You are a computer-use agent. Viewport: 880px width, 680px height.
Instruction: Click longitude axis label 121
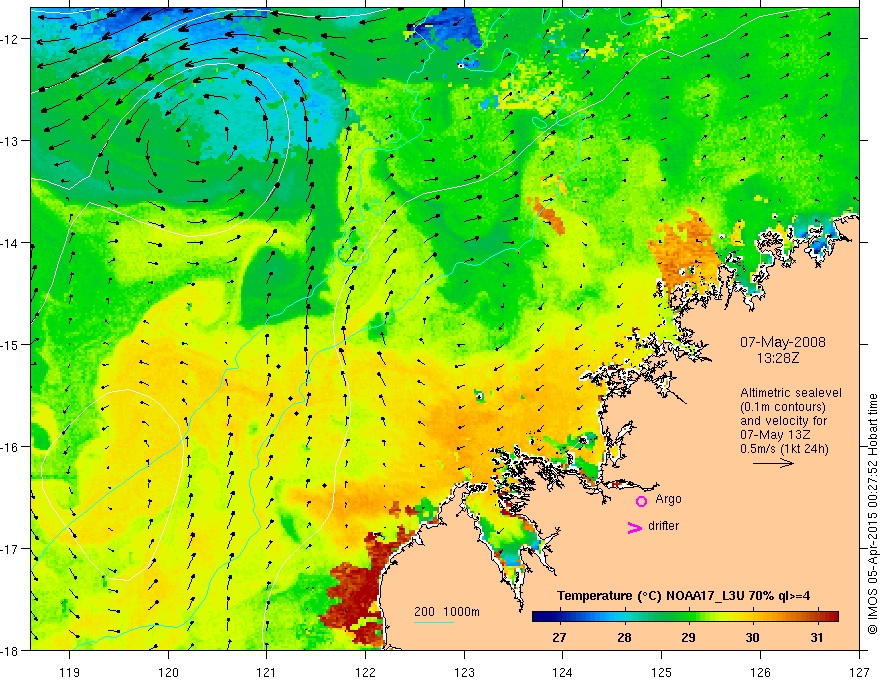(x=267, y=672)
